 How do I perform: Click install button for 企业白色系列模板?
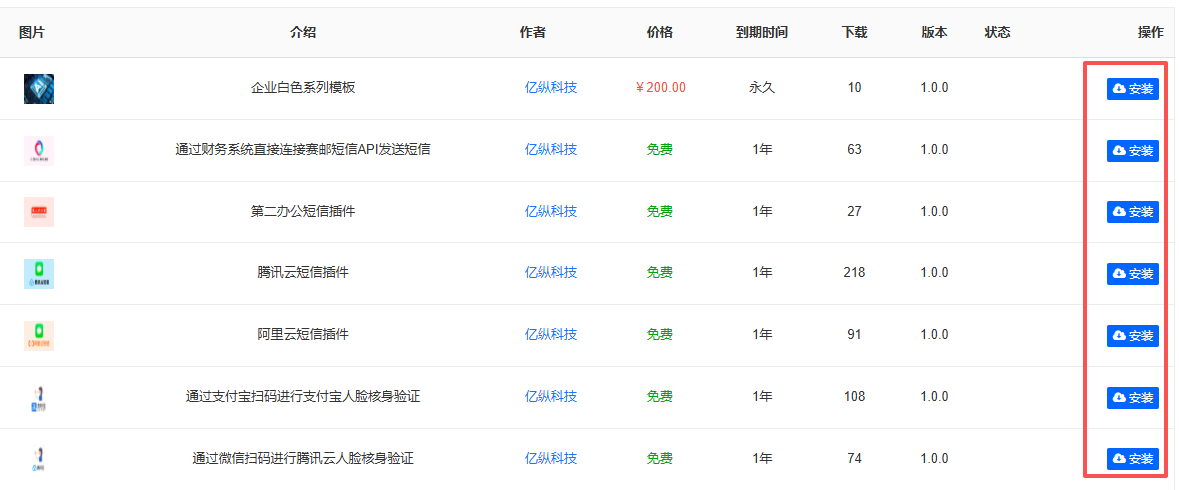pyautogui.click(x=1132, y=89)
